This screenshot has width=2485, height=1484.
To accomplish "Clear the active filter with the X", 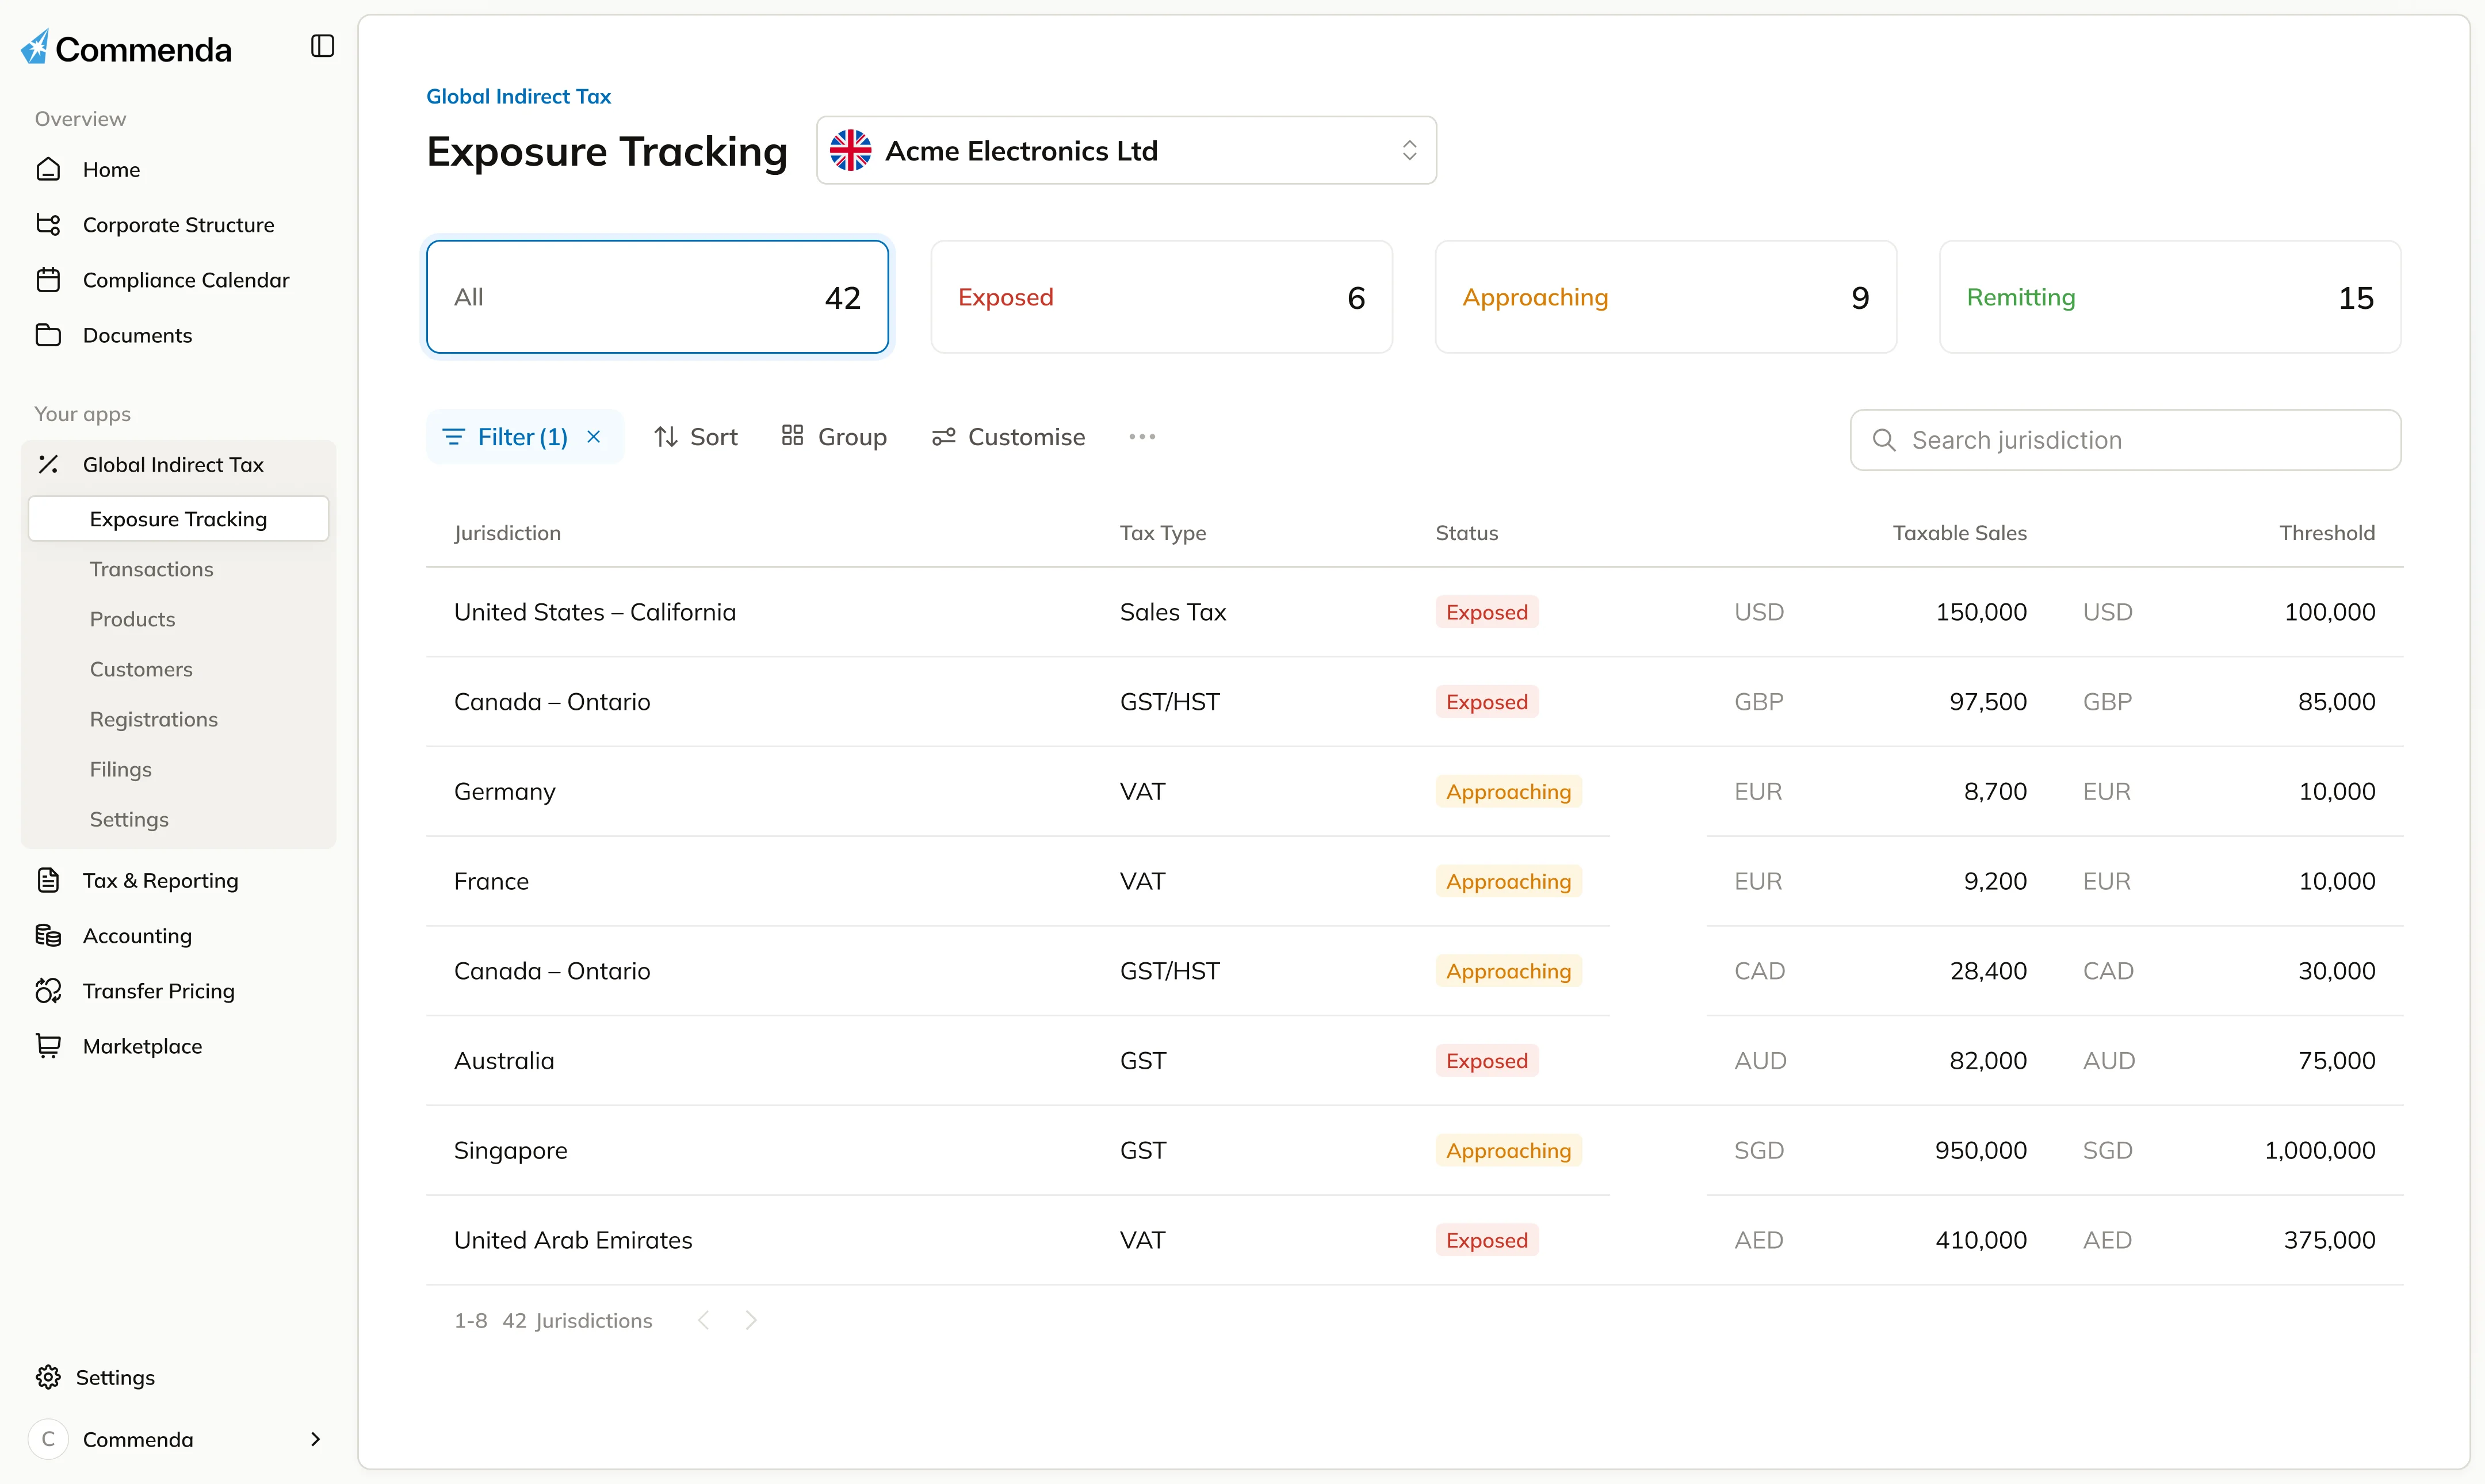I will coord(593,436).
